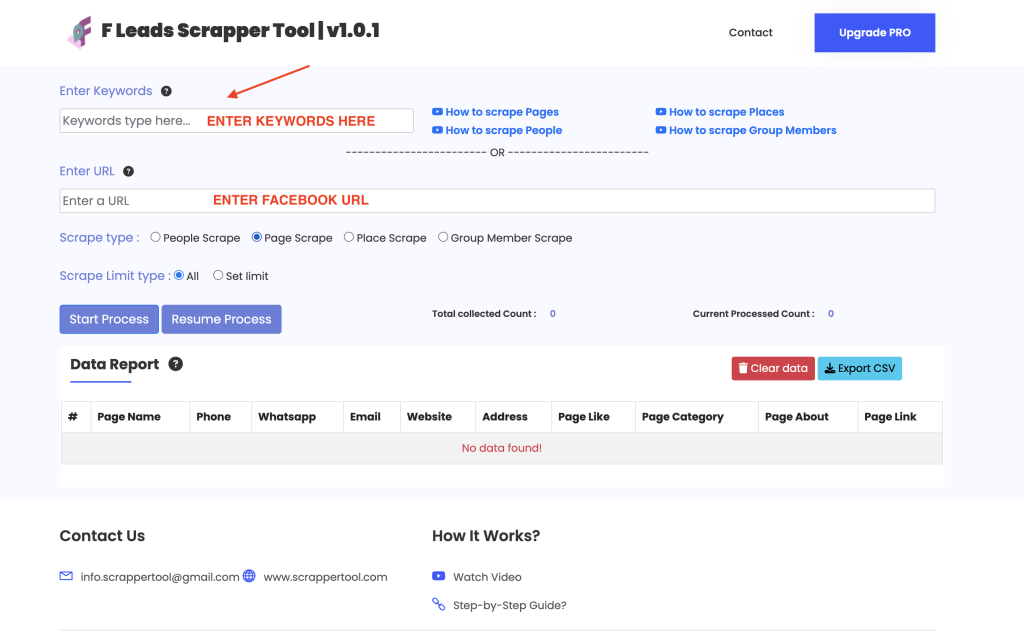This screenshot has height=637, width=1024.
Task: Click the trash icon on Clear data button
Action: coord(743,368)
